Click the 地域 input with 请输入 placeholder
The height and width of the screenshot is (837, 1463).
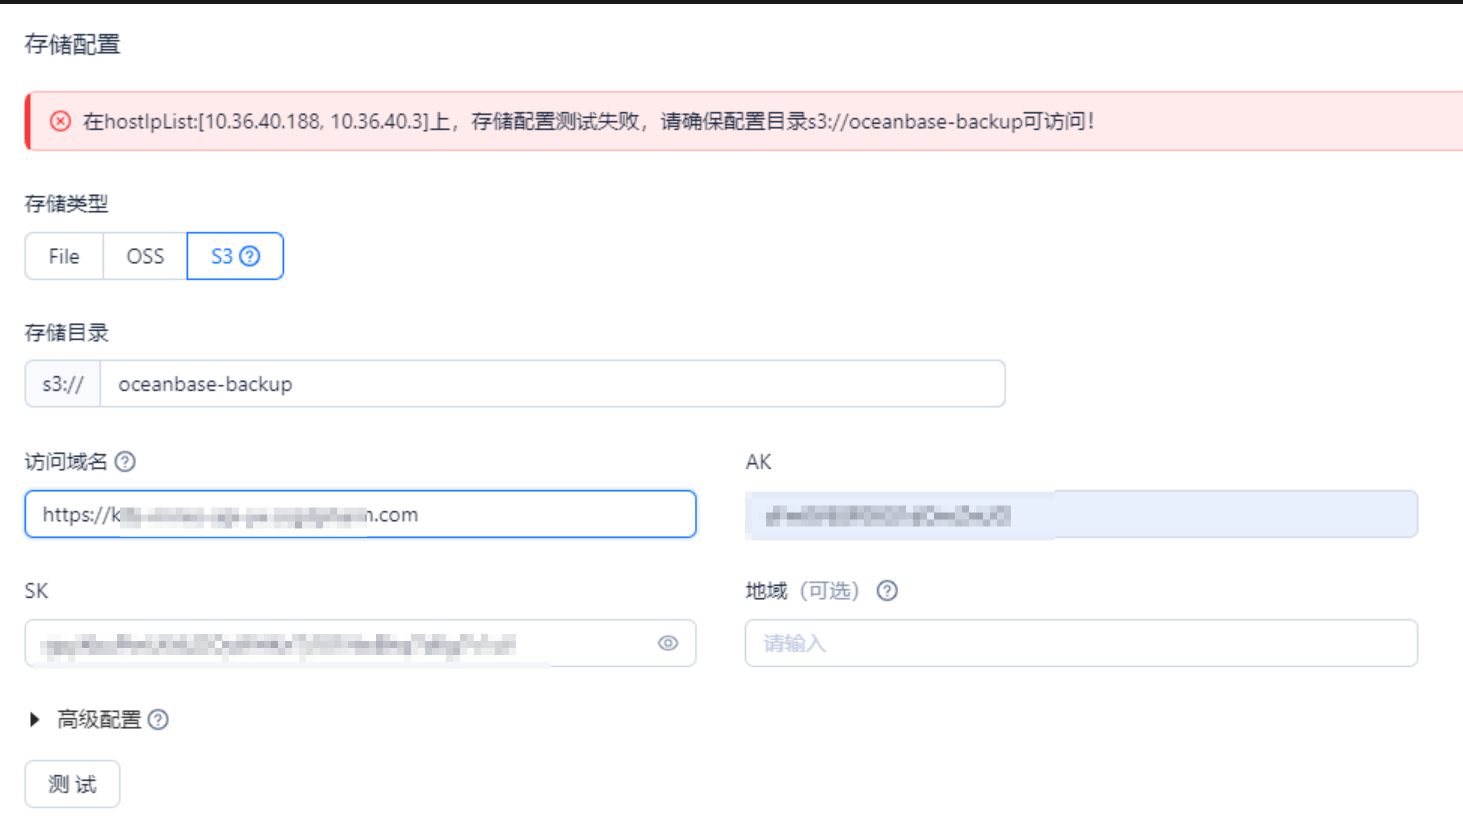pyautogui.click(x=1080, y=643)
